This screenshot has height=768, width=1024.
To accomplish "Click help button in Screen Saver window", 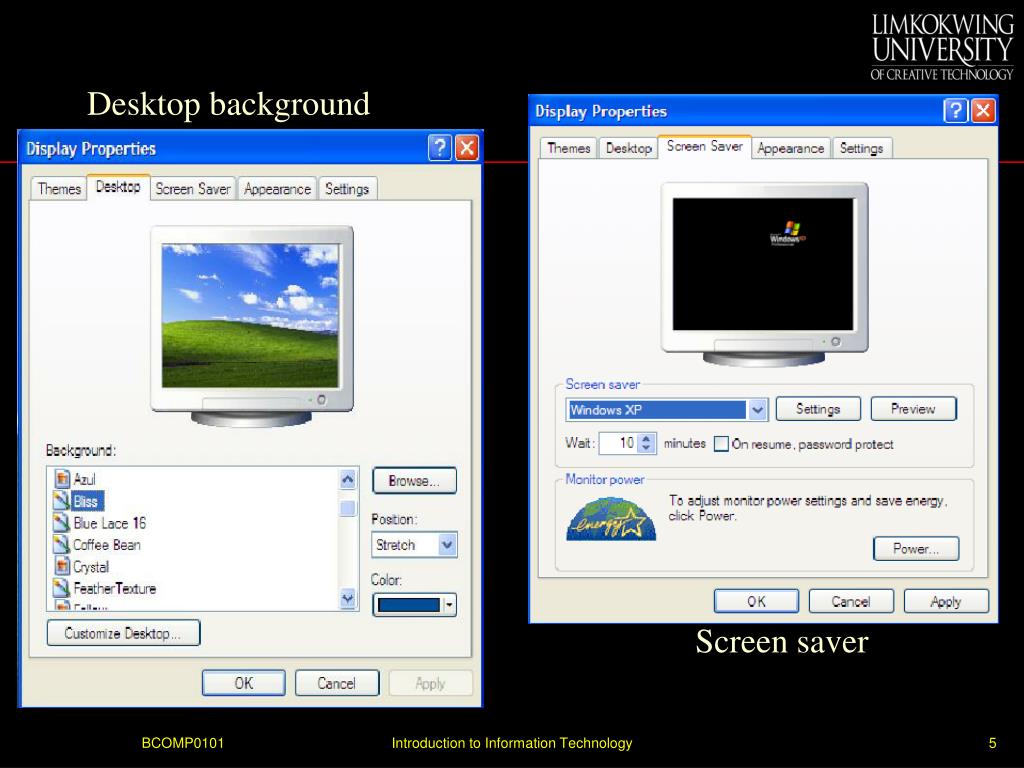I will pos(955,110).
